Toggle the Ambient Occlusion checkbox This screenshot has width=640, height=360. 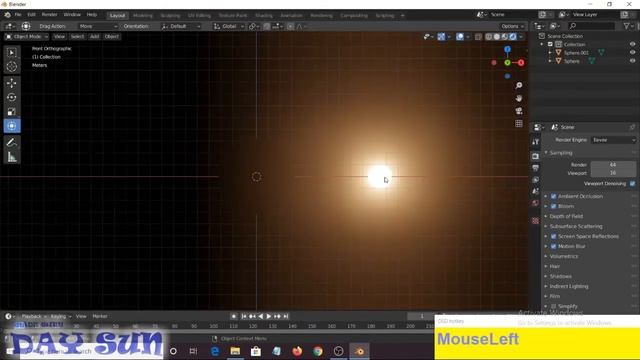pos(554,196)
